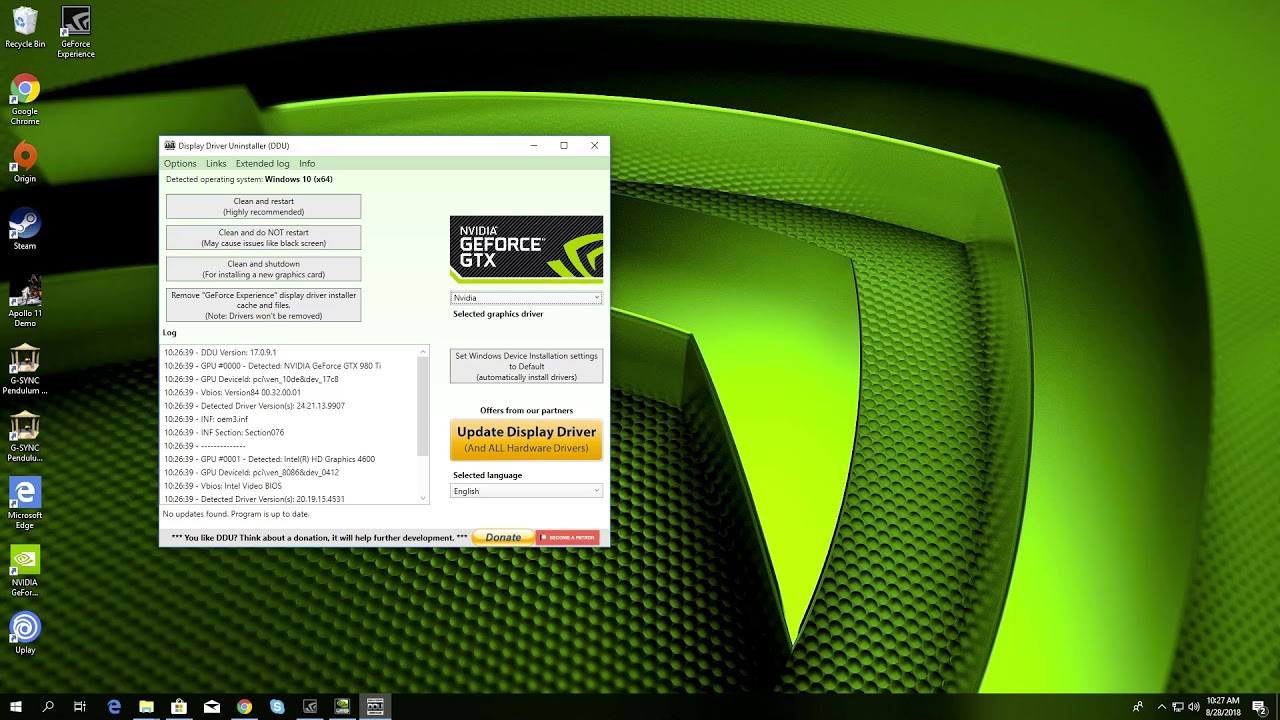Click the Apollo 11 Demo desktop icon
1280x720 pixels.
(x=25, y=301)
